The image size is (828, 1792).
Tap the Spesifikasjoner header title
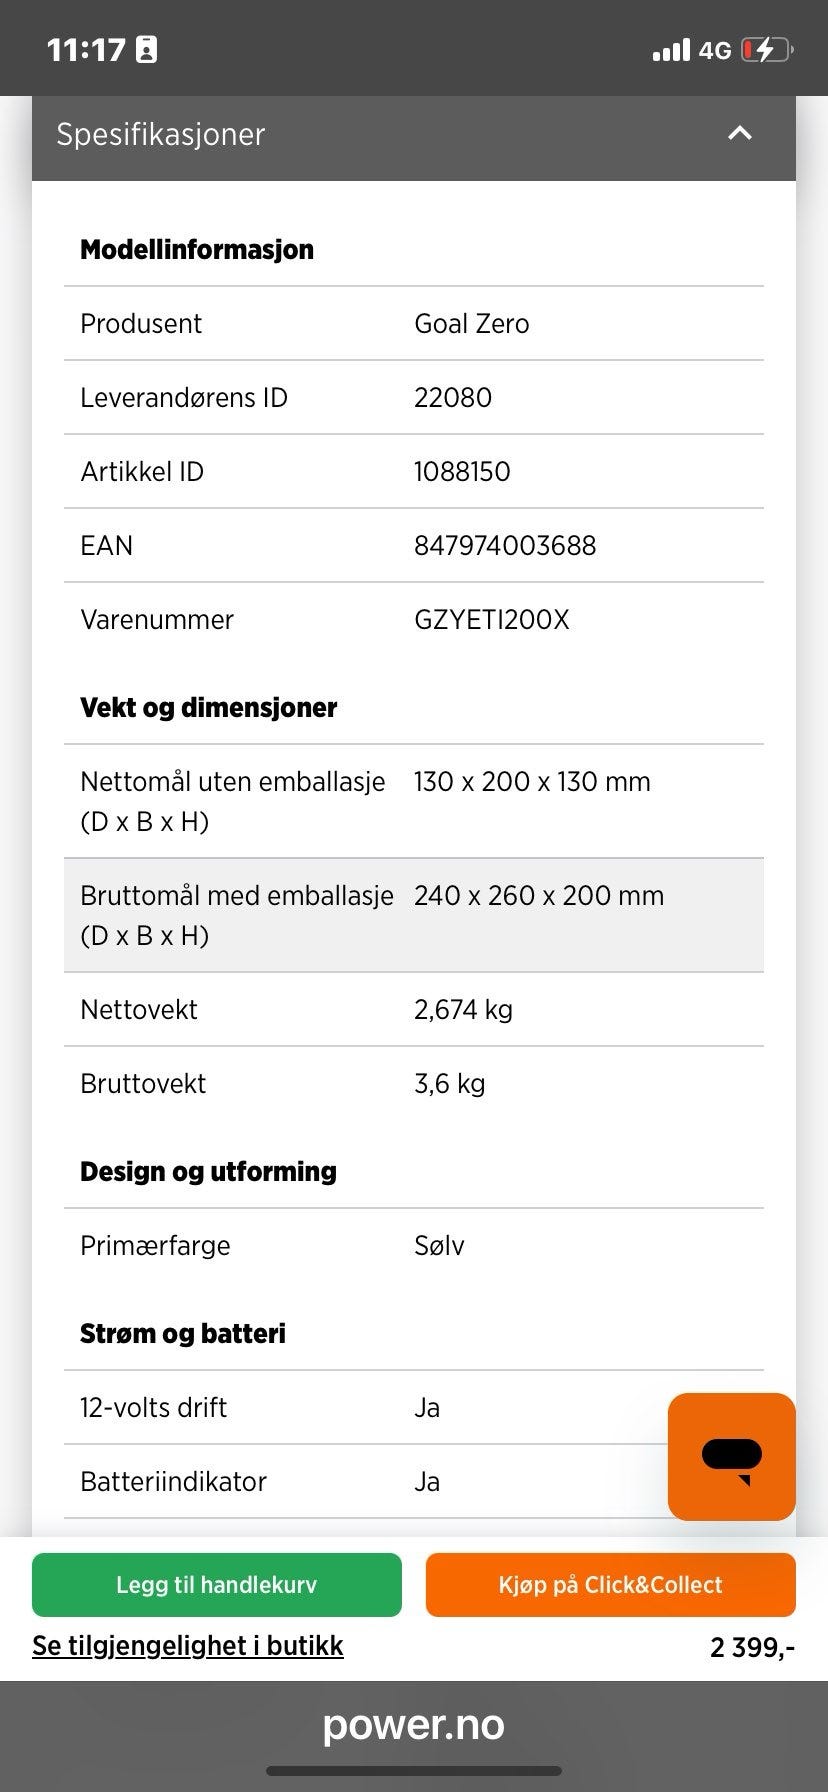tap(161, 134)
